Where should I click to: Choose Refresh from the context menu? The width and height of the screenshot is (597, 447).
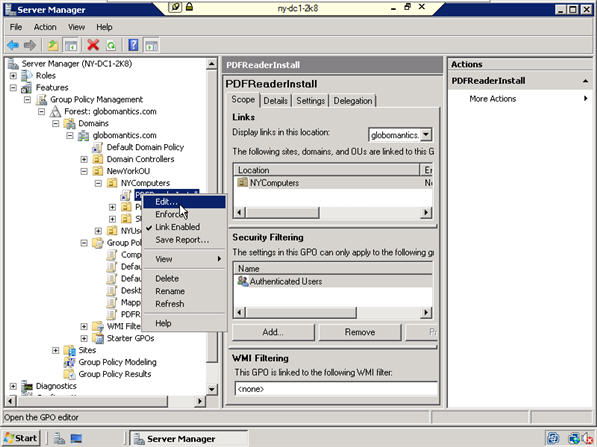point(185,304)
